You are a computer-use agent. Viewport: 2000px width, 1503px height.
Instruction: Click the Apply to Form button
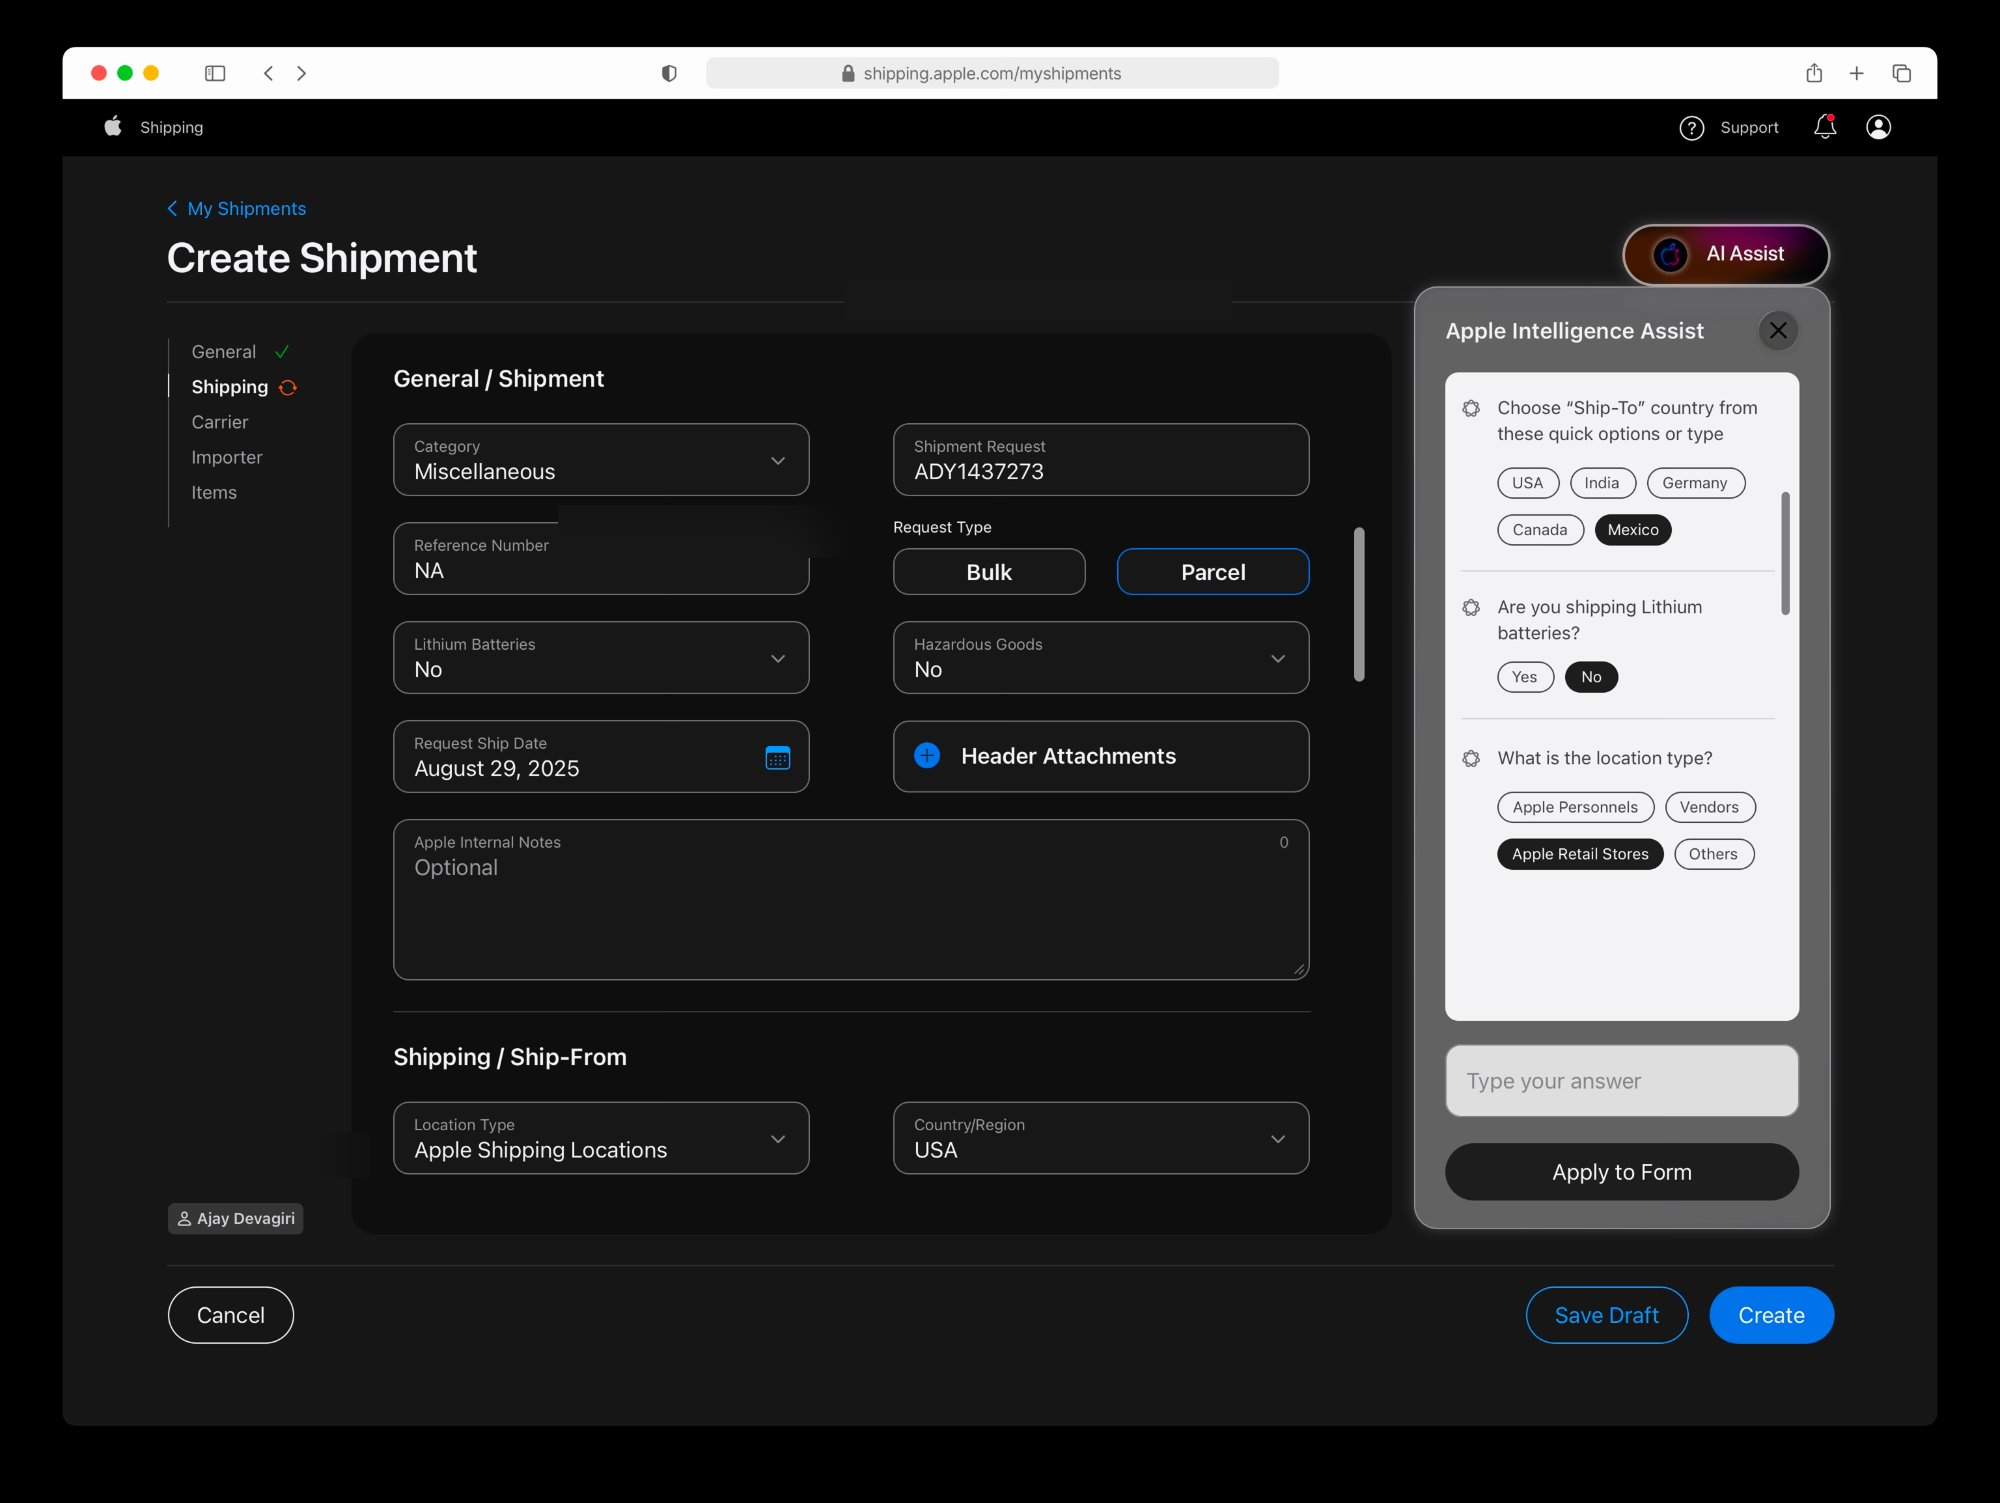pyautogui.click(x=1621, y=1171)
